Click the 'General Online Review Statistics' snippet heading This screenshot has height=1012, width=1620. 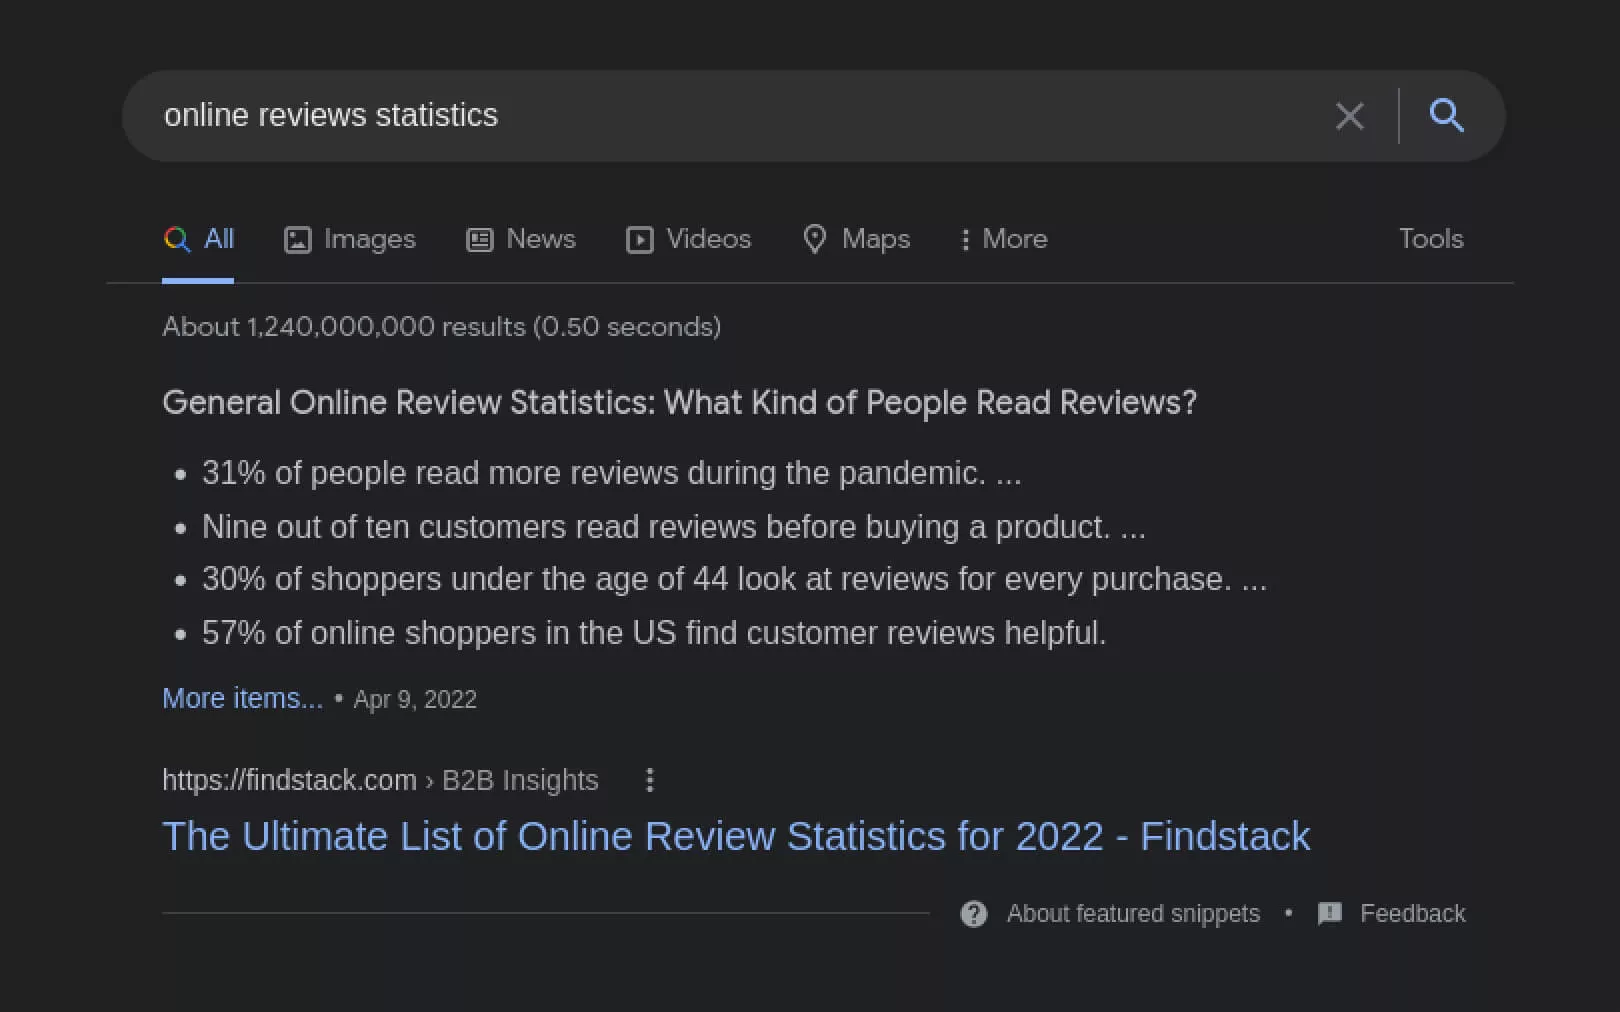pyautogui.click(x=679, y=402)
